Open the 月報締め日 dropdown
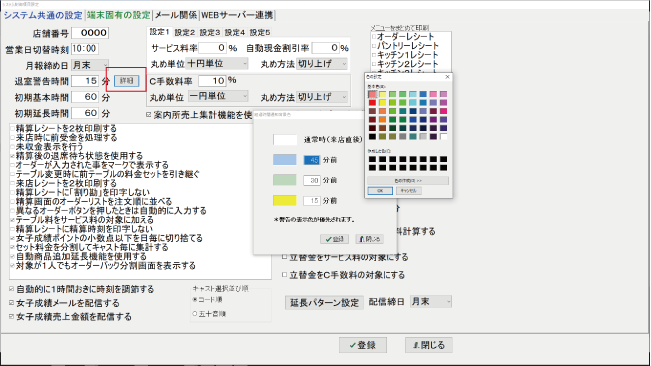This screenshot has width=651, height=366. tap(90, 65)
